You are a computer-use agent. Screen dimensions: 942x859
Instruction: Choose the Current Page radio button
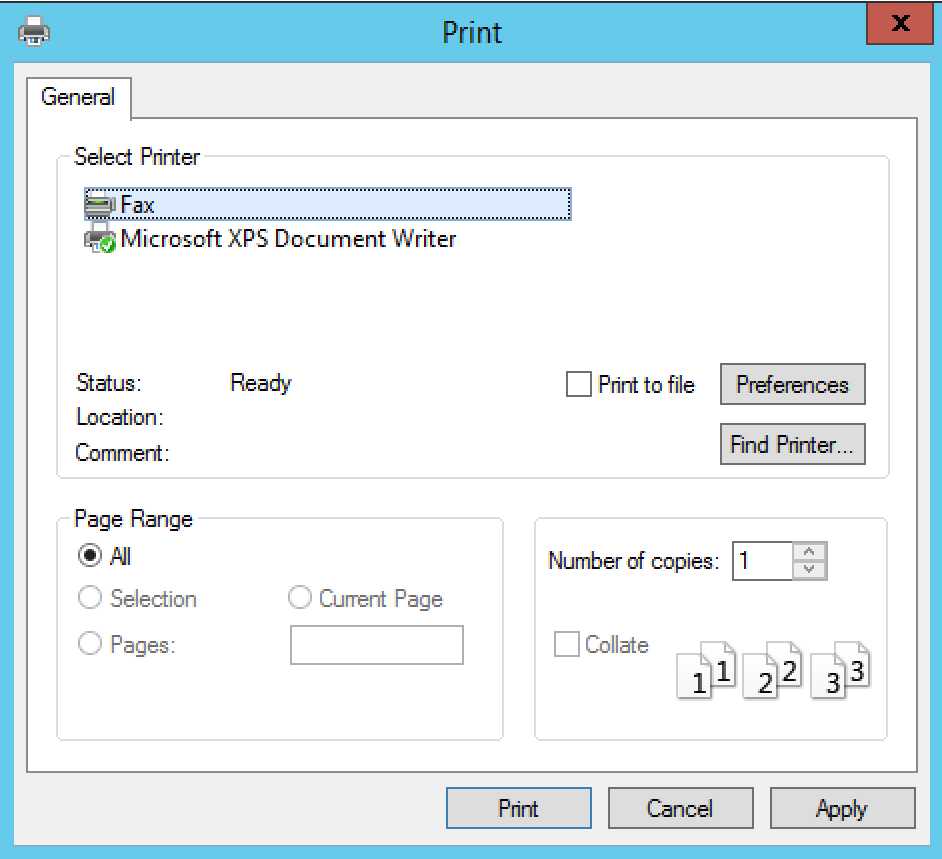point(300,598)
